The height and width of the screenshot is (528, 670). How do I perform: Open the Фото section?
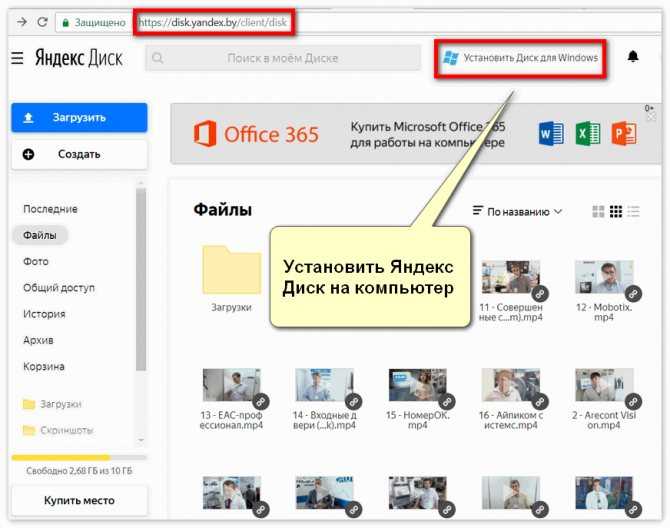36,261
